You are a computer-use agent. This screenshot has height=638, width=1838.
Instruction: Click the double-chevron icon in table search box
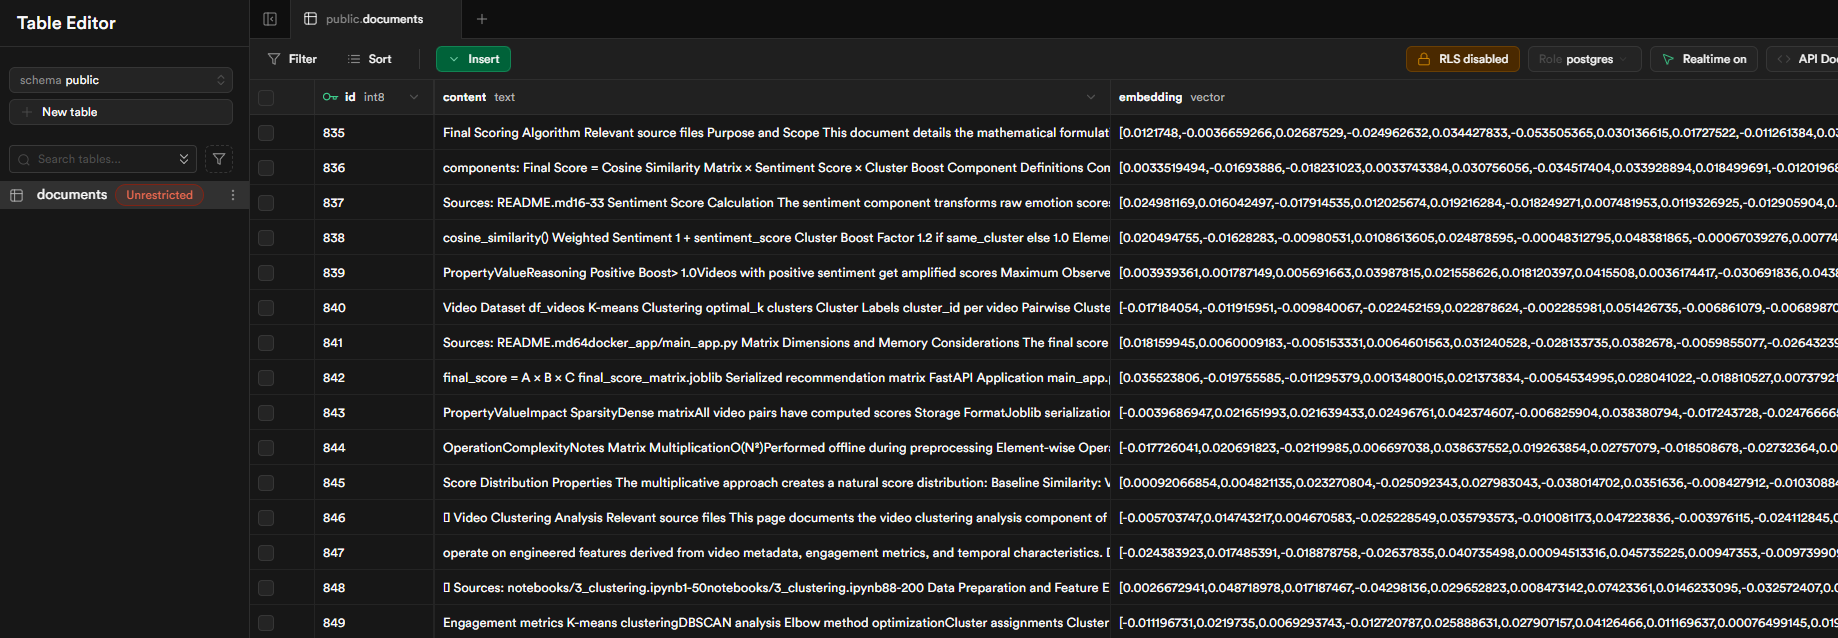click(184, 159)
